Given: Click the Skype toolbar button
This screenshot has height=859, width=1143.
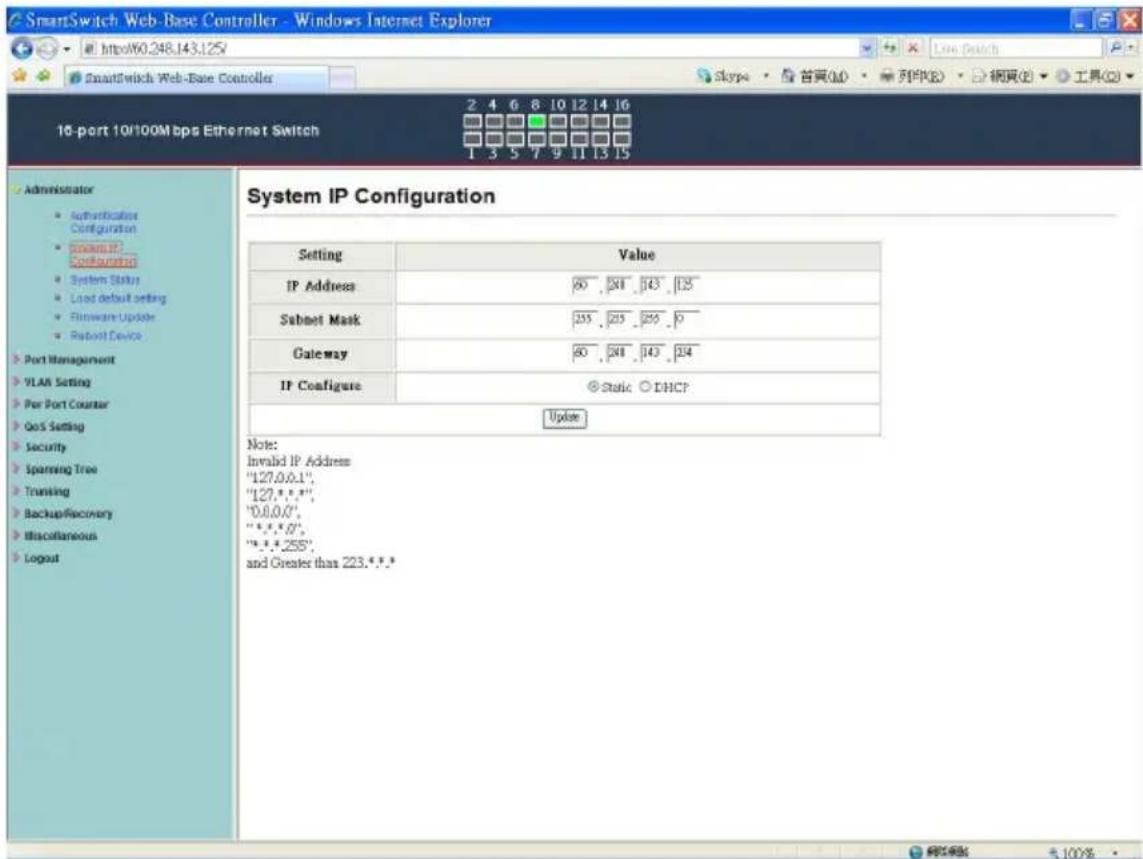Looking at the screenshot, I should (x=723, y=76).
